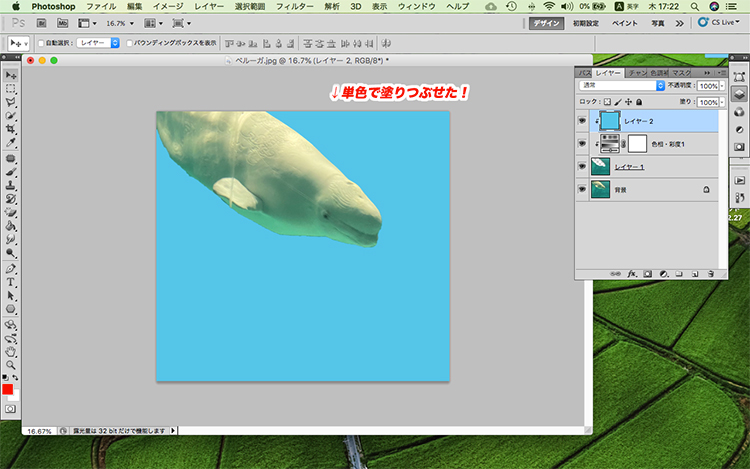This screenshot has height=469, width=750.
Task: Hide レイヤー 2 using its eye icon
Action: coord(583,121)
